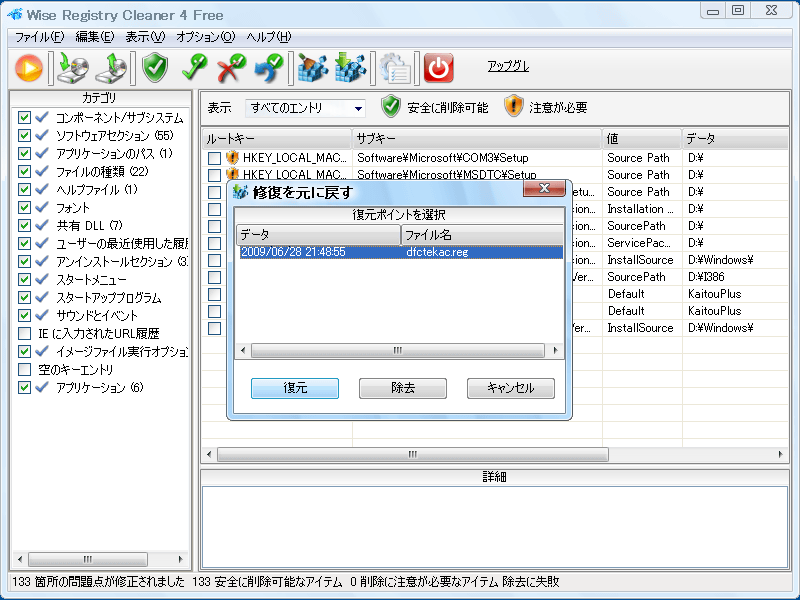Follow the アップグレ upgrade link
Screen dimensions: 800x600
point(508,66)
